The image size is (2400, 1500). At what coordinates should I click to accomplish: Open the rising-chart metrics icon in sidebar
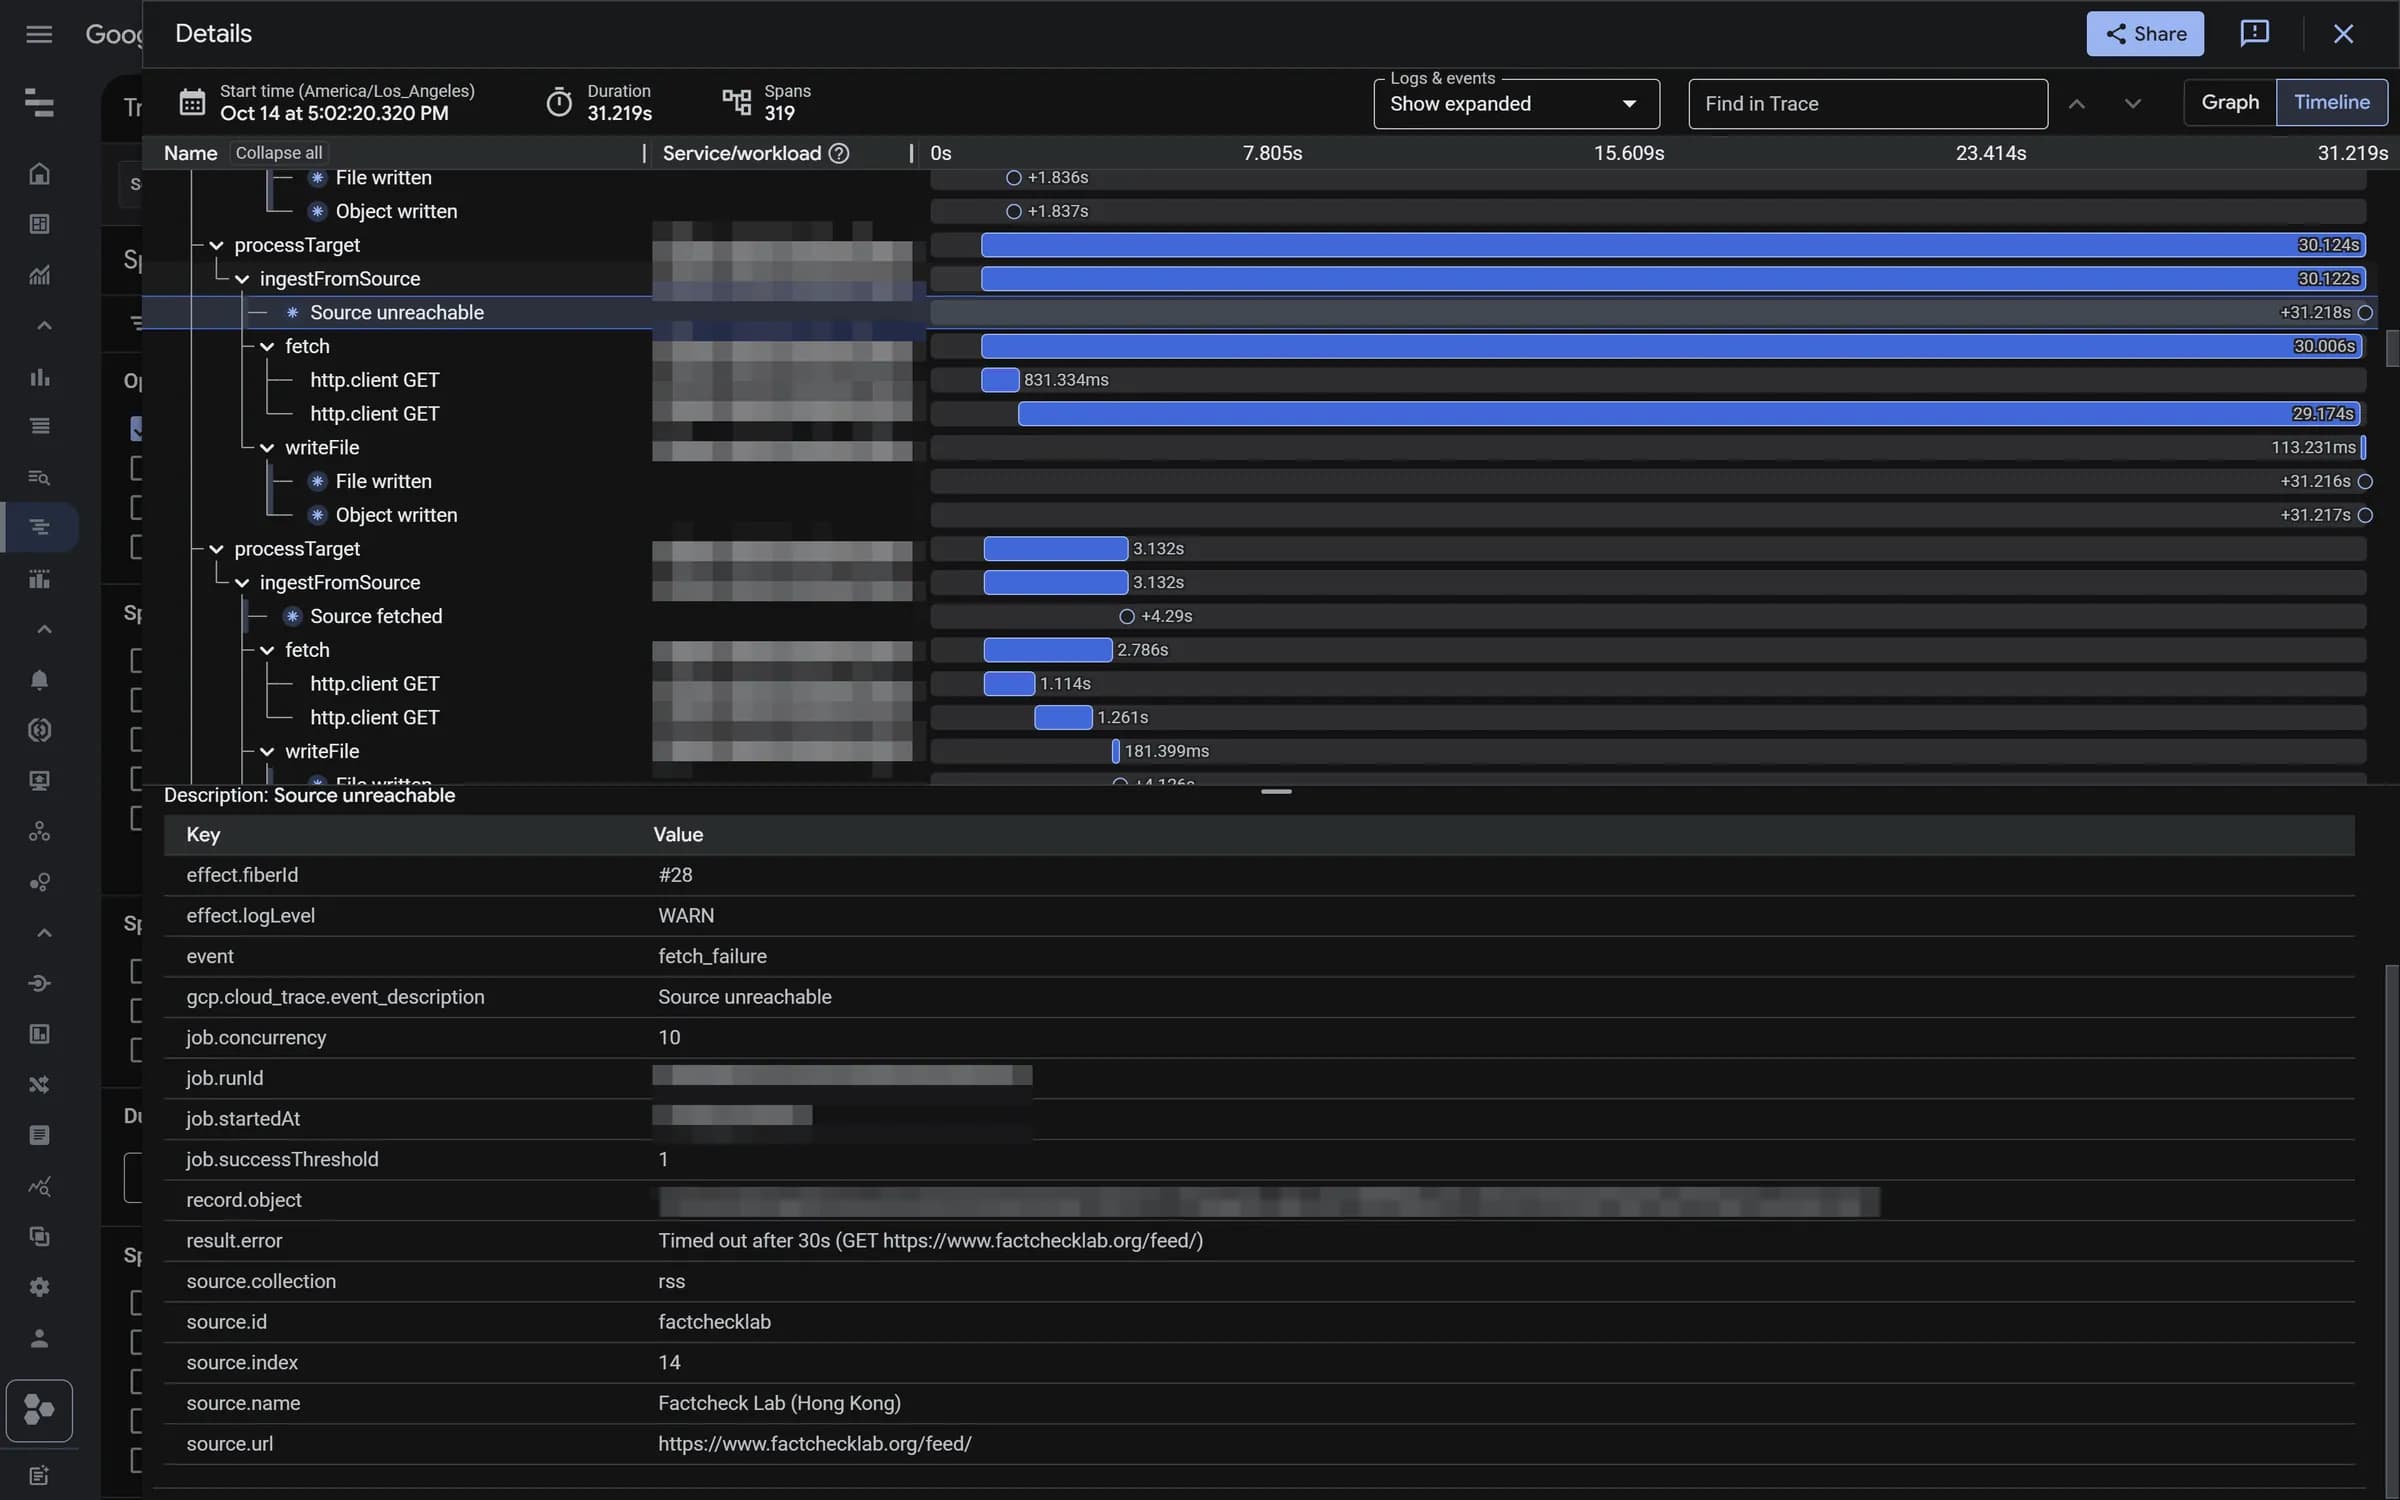click(39, 275)
